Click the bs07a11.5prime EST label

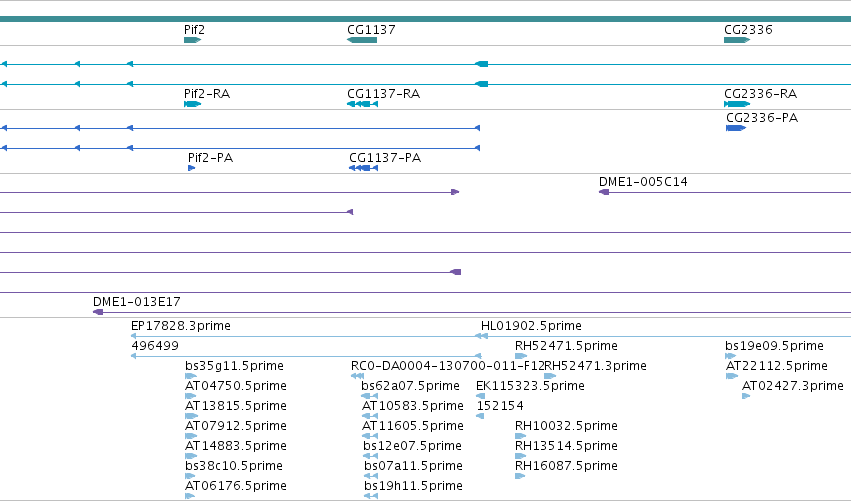pyautogui.click(x=414, y=466)
